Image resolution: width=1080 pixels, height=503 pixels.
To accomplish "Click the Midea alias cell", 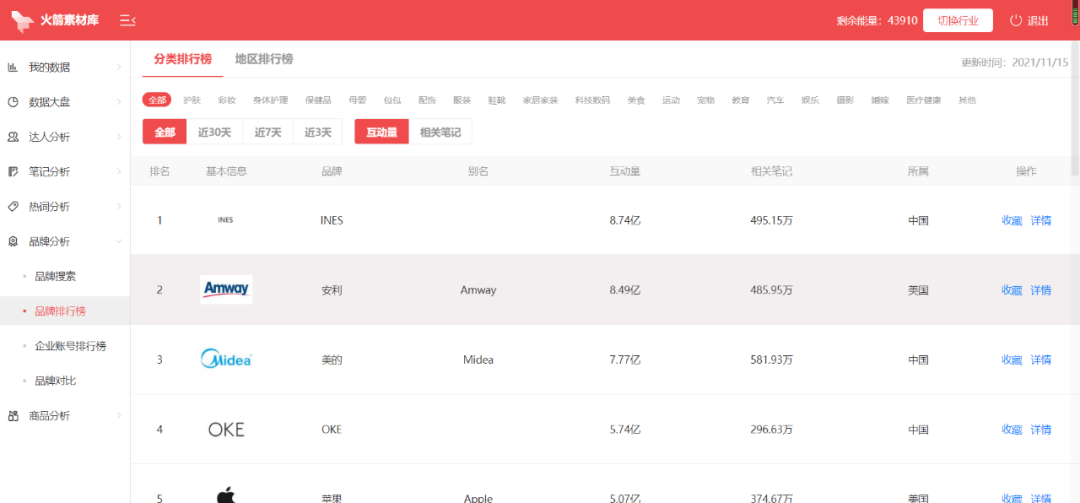I will (x=478, y=360).
